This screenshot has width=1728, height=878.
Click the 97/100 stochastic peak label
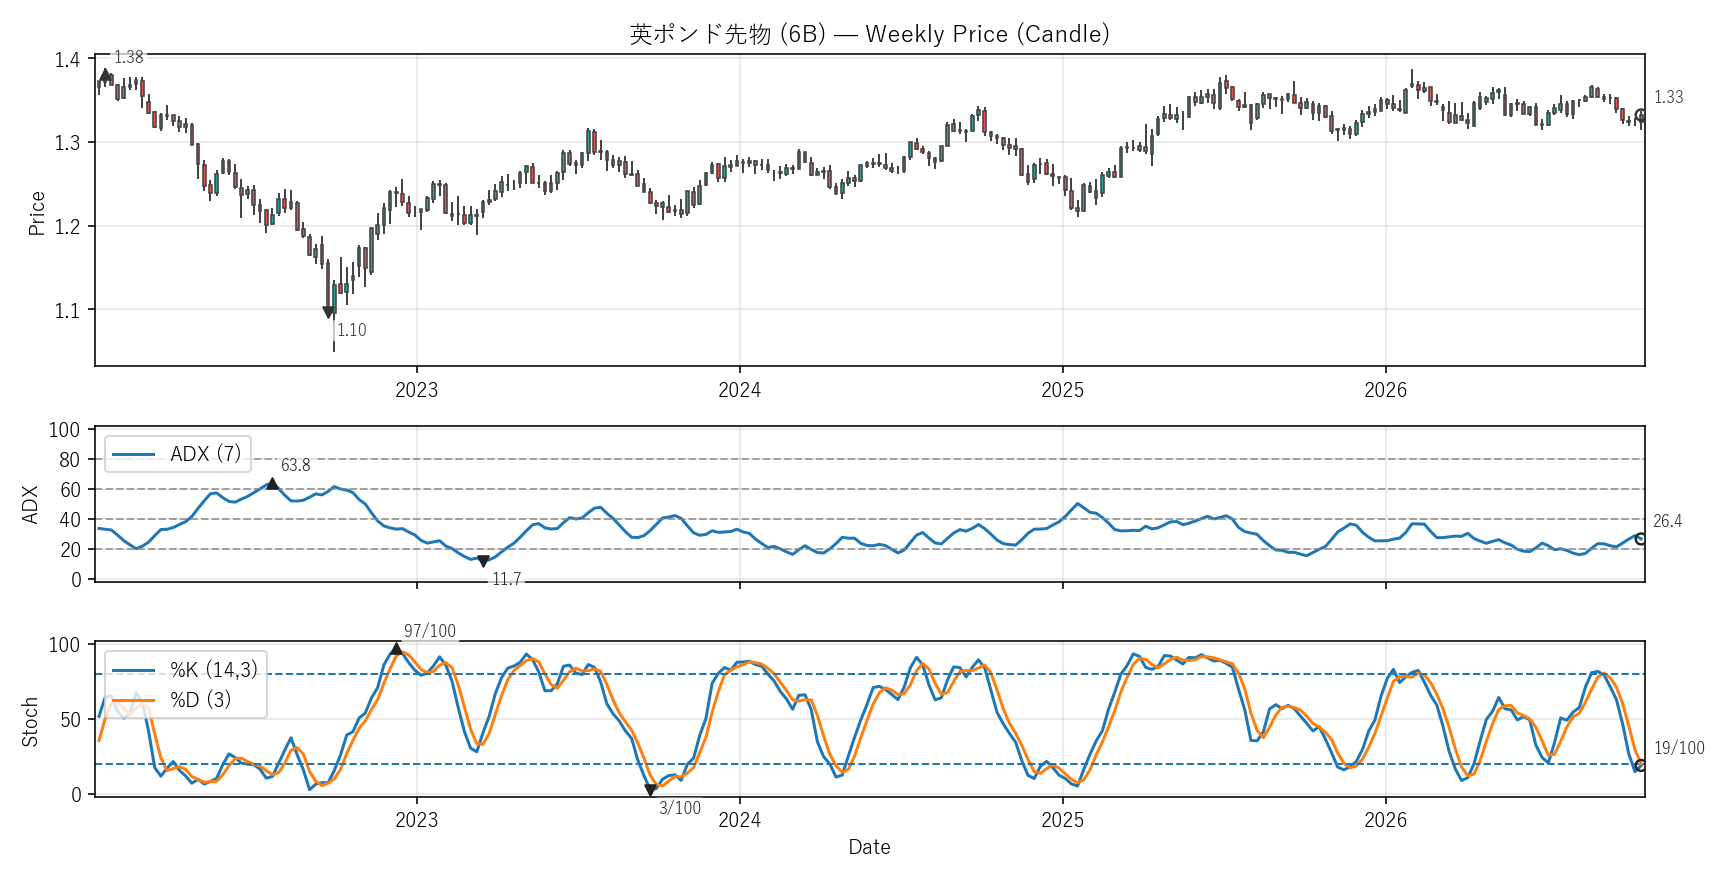430,631
